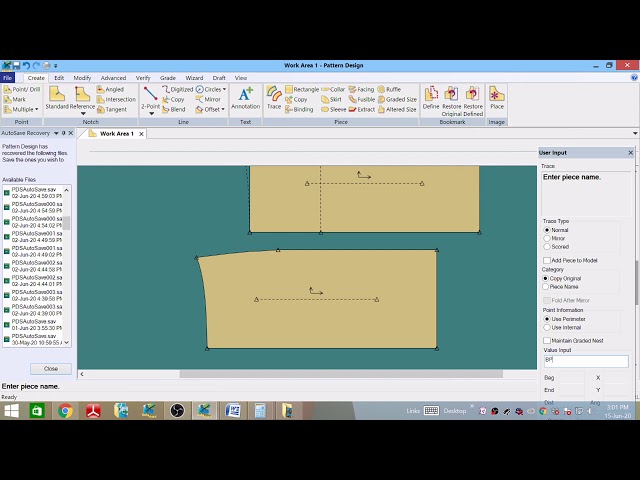The height and width of the screenshot is (480, 640).
Task: Open Quick Access Toolbar customize arrow
Action: (56, 66)
